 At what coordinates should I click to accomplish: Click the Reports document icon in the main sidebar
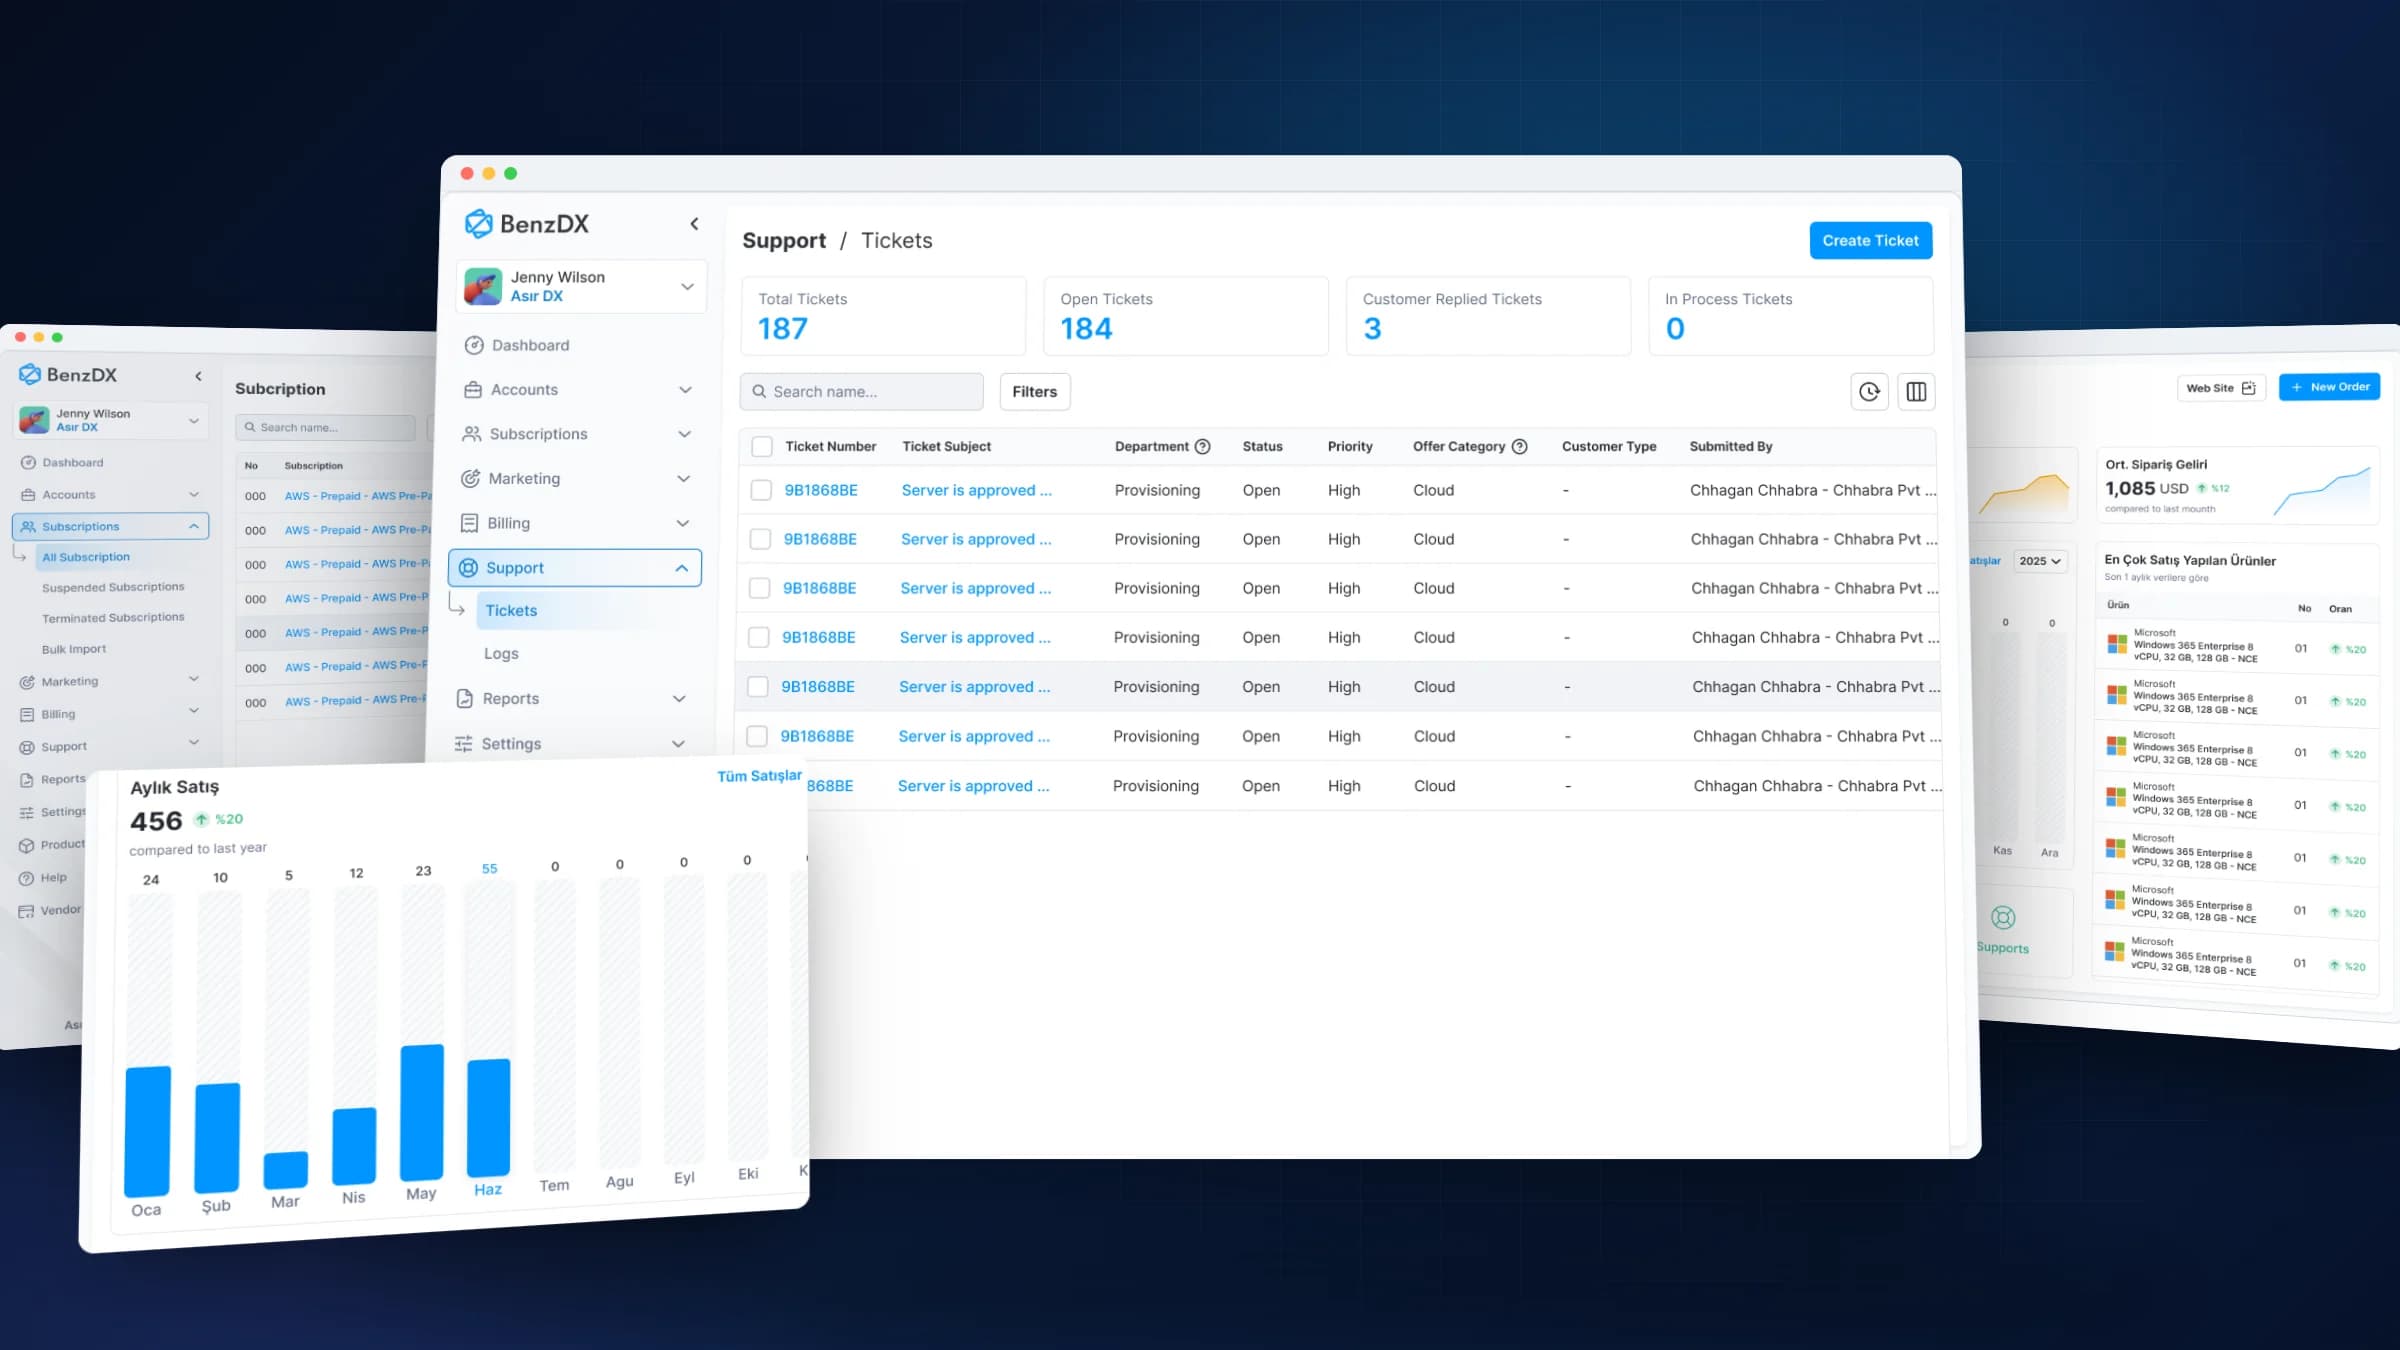[464, 699]
